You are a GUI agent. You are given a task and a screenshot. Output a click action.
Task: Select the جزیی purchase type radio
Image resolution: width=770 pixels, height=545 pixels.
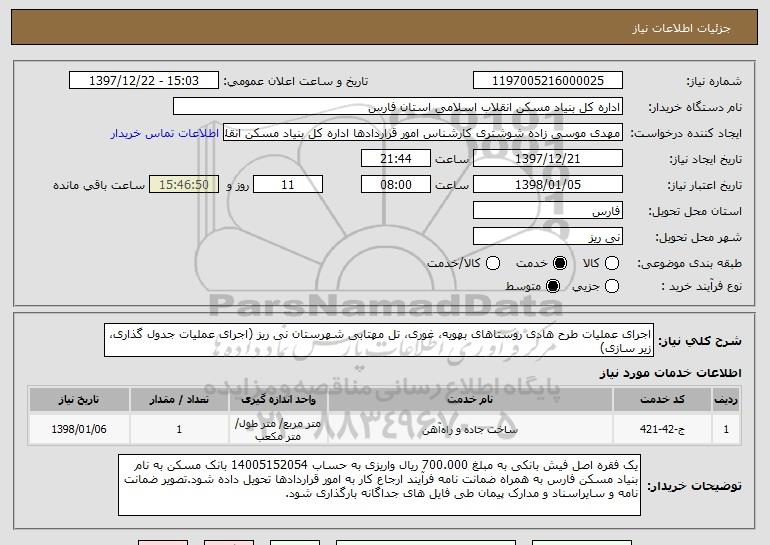[612, 286]
